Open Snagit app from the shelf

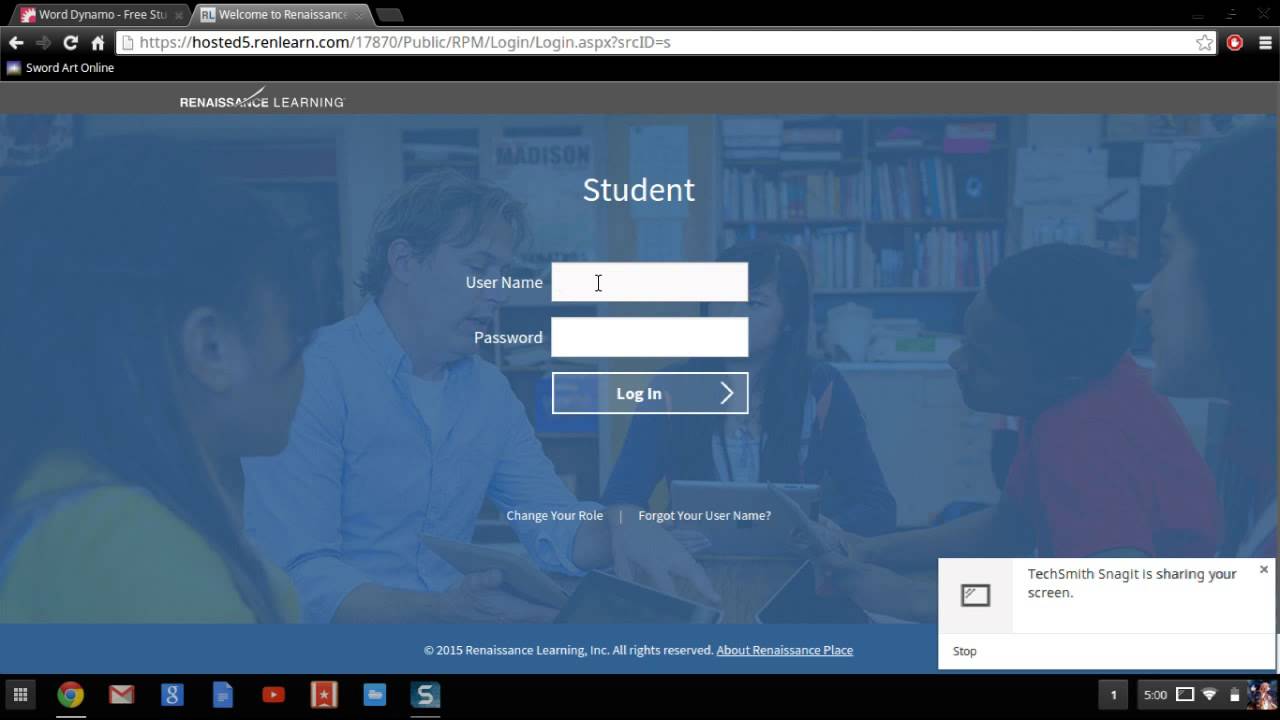point(426,695)
